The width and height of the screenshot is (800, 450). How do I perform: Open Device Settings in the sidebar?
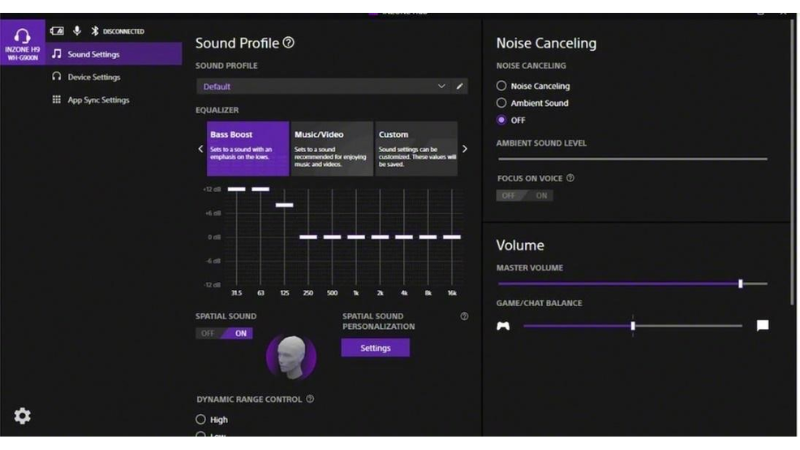pos(93,77)
